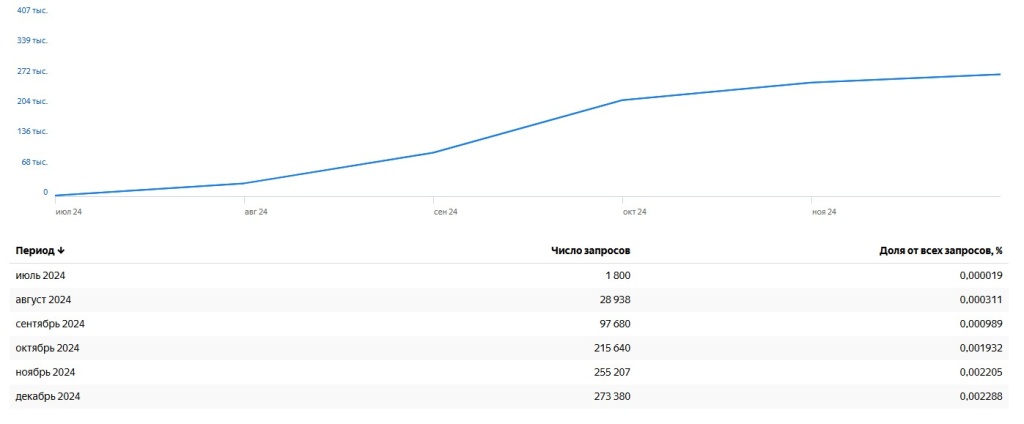This screenshot has width=1024, height=424.
Task: Click the ноя 24 axis marker
Action: [824, 212]
